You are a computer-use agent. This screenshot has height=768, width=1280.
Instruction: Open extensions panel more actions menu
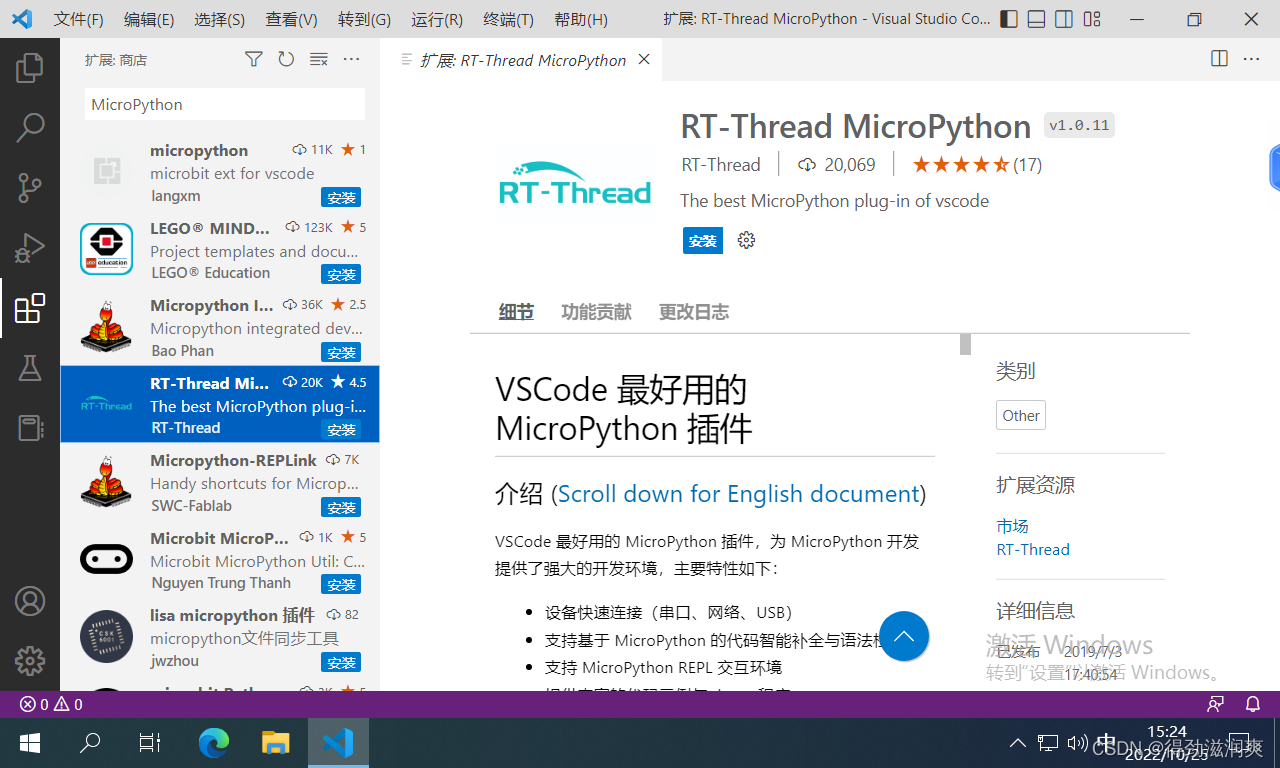tap(351, 60)
